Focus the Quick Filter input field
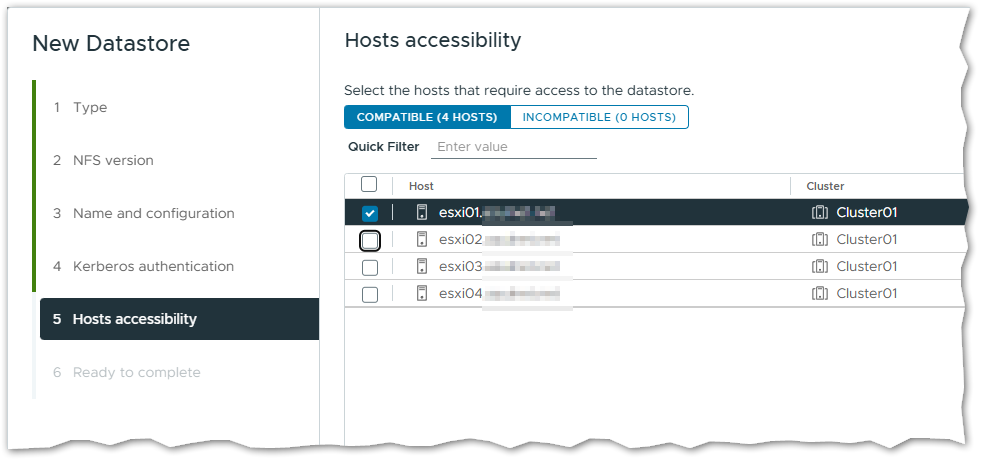The image size is (981, 460). coord(513,147)
